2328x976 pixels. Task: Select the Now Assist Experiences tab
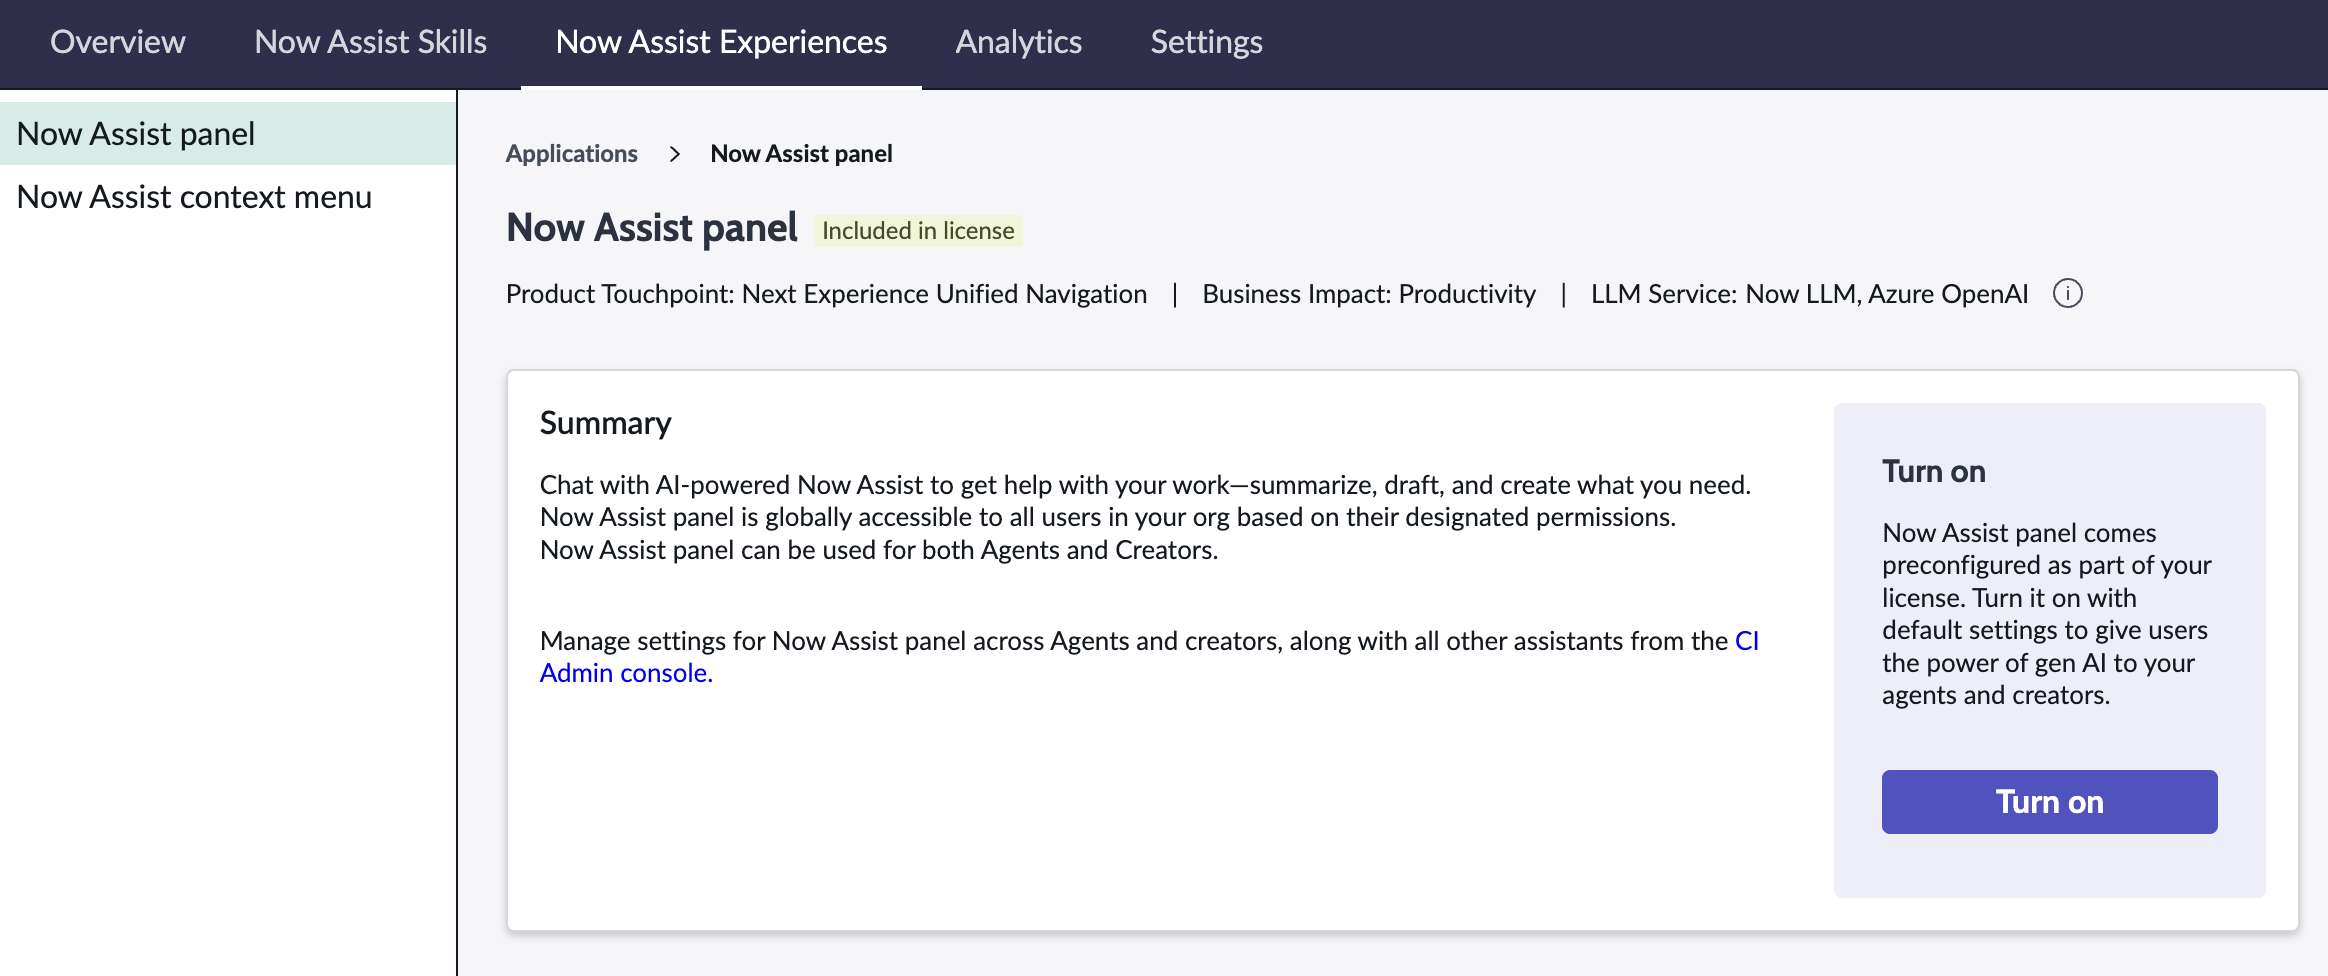721,42
